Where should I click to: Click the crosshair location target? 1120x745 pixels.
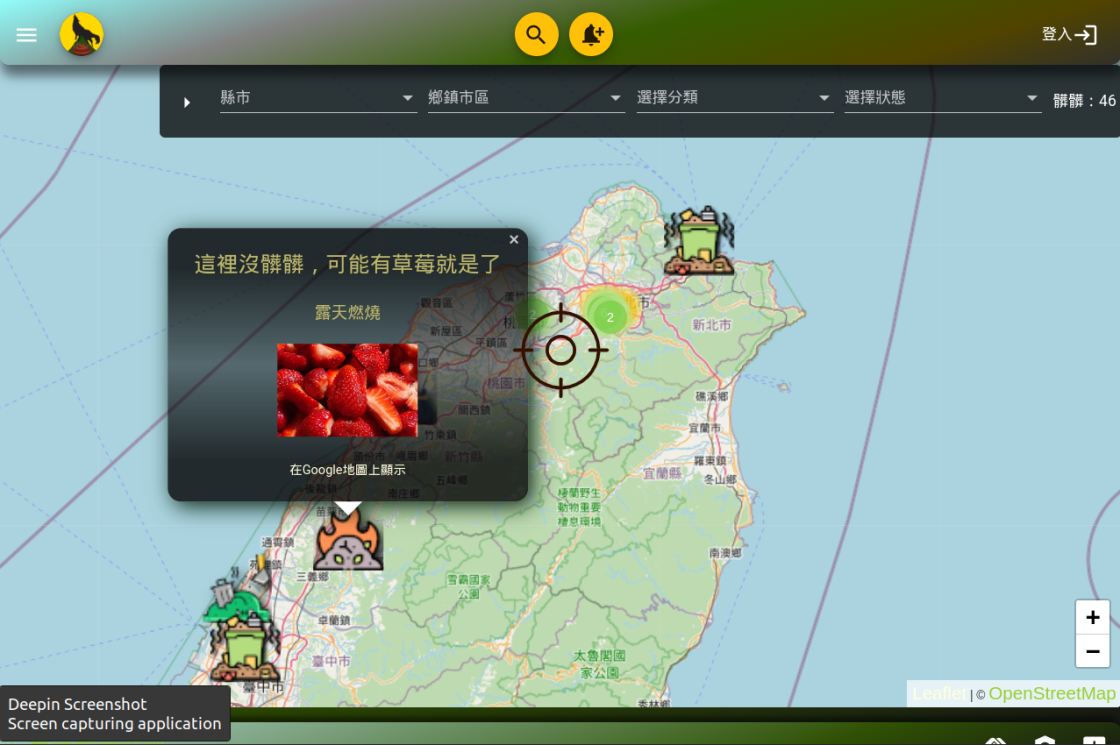point(561,350)
